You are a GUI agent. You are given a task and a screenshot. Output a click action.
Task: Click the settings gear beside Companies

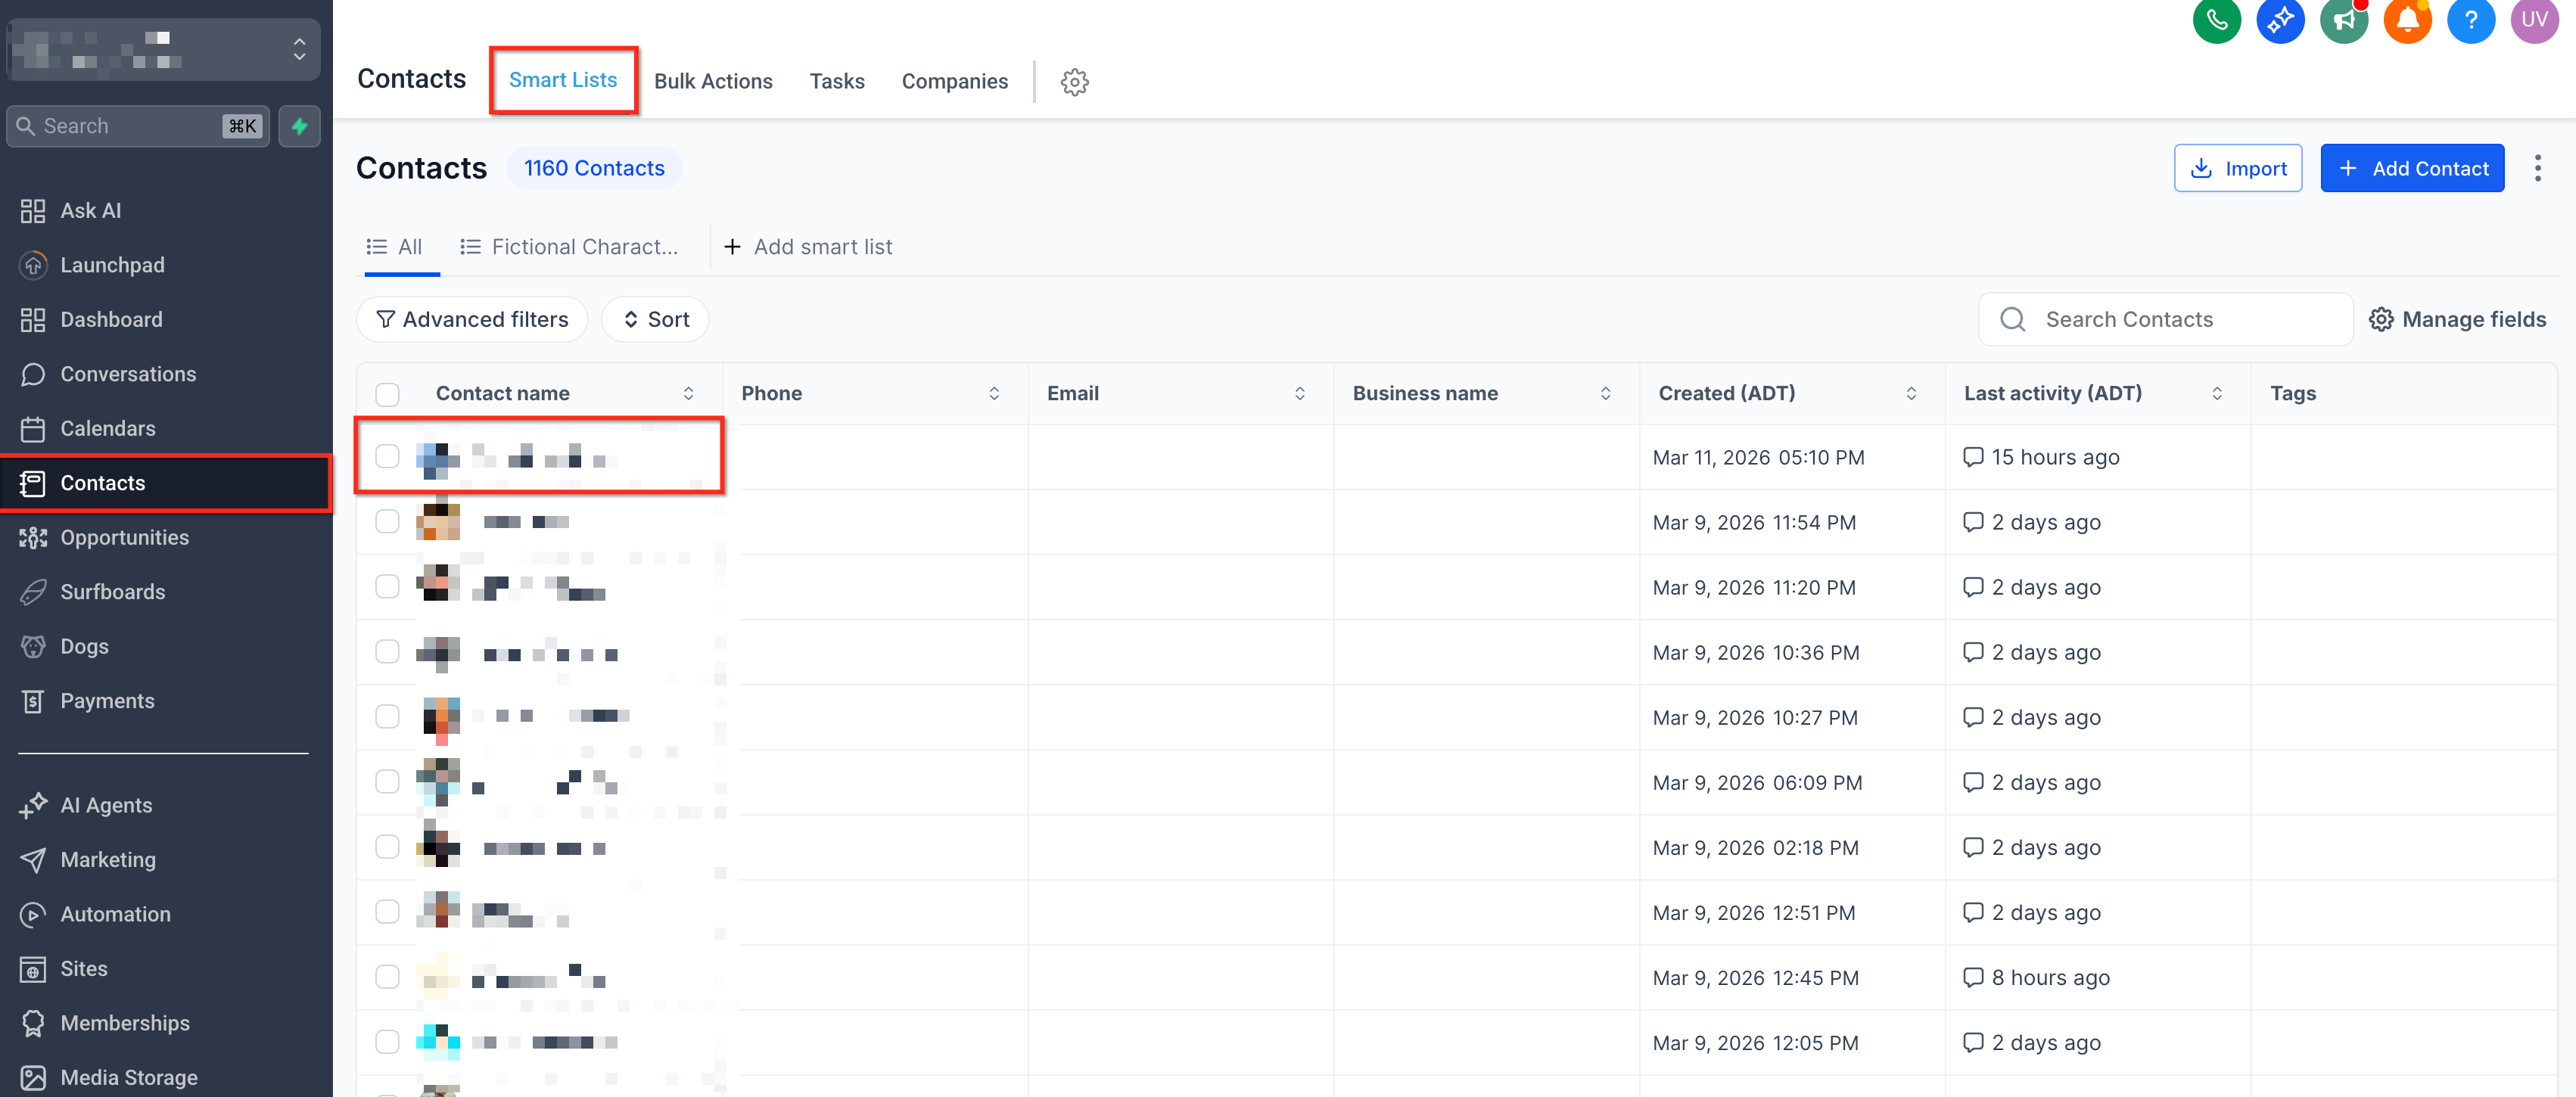[1074, 82]
